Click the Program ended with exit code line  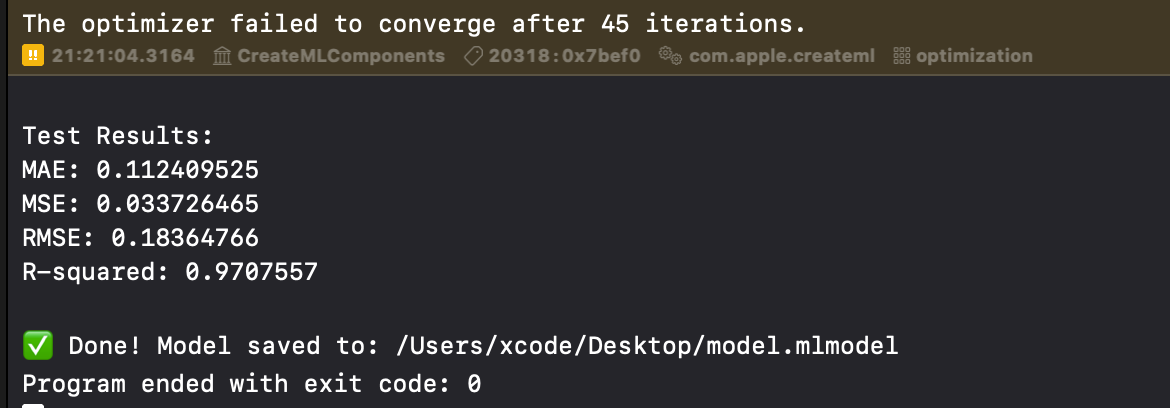pyautogui.click(x=251, y=384)
